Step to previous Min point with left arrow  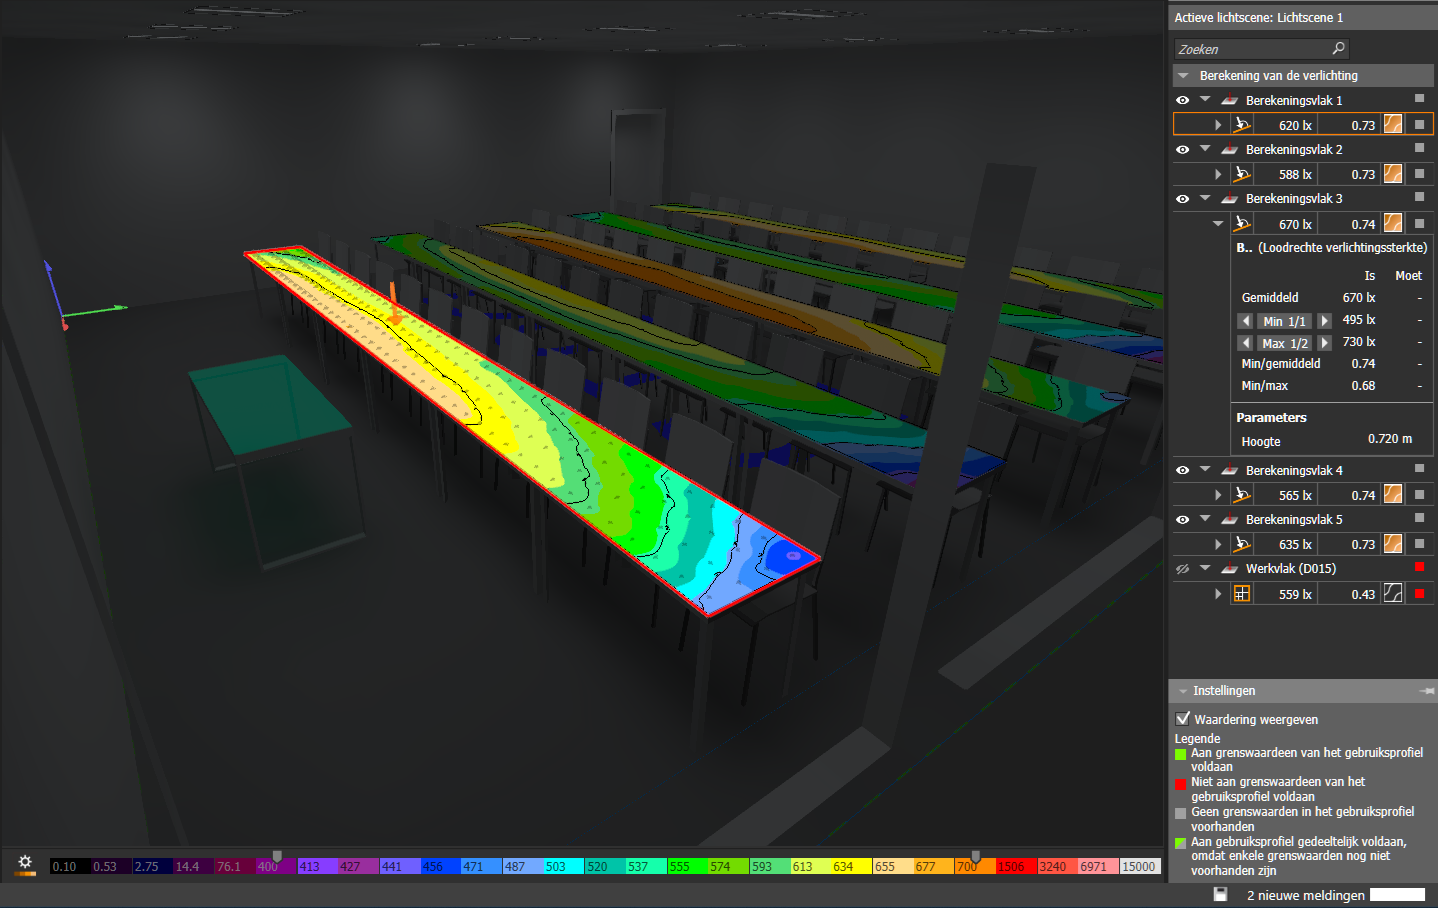pos(1245,321)
